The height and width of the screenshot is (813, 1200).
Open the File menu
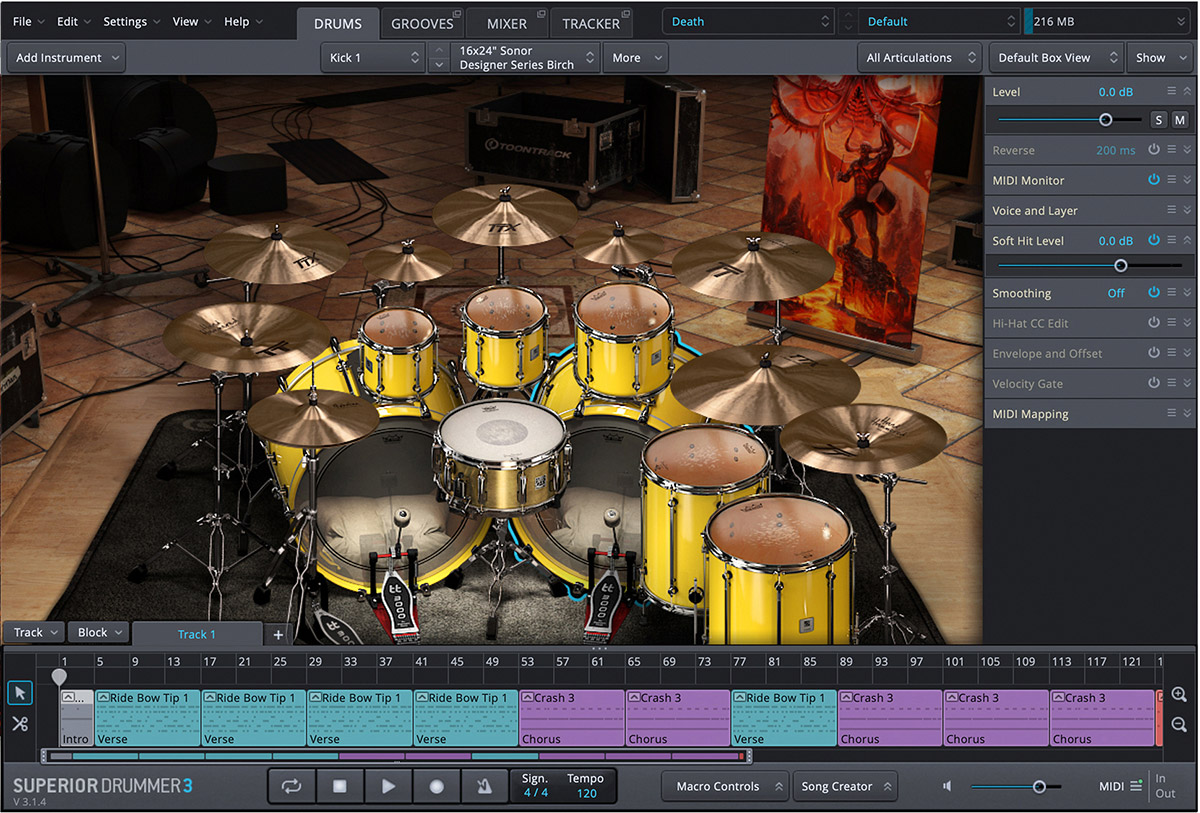28,21
